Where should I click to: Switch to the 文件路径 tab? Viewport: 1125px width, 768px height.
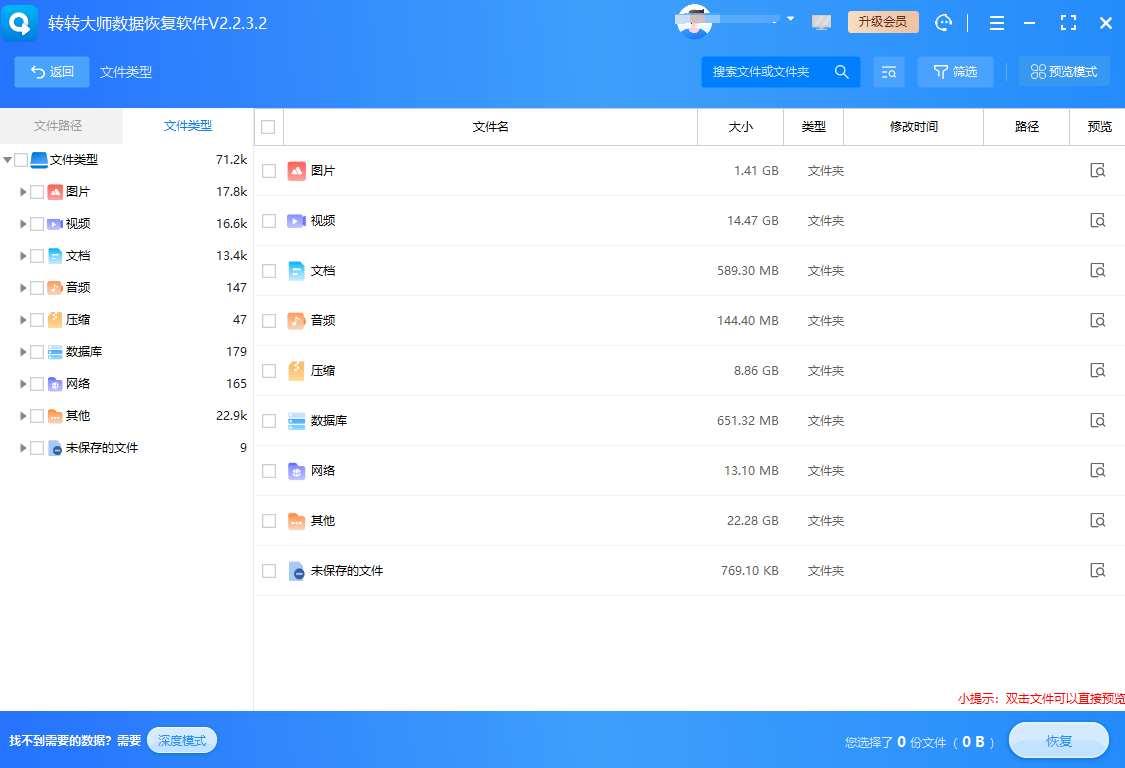(x=61, y=125)
